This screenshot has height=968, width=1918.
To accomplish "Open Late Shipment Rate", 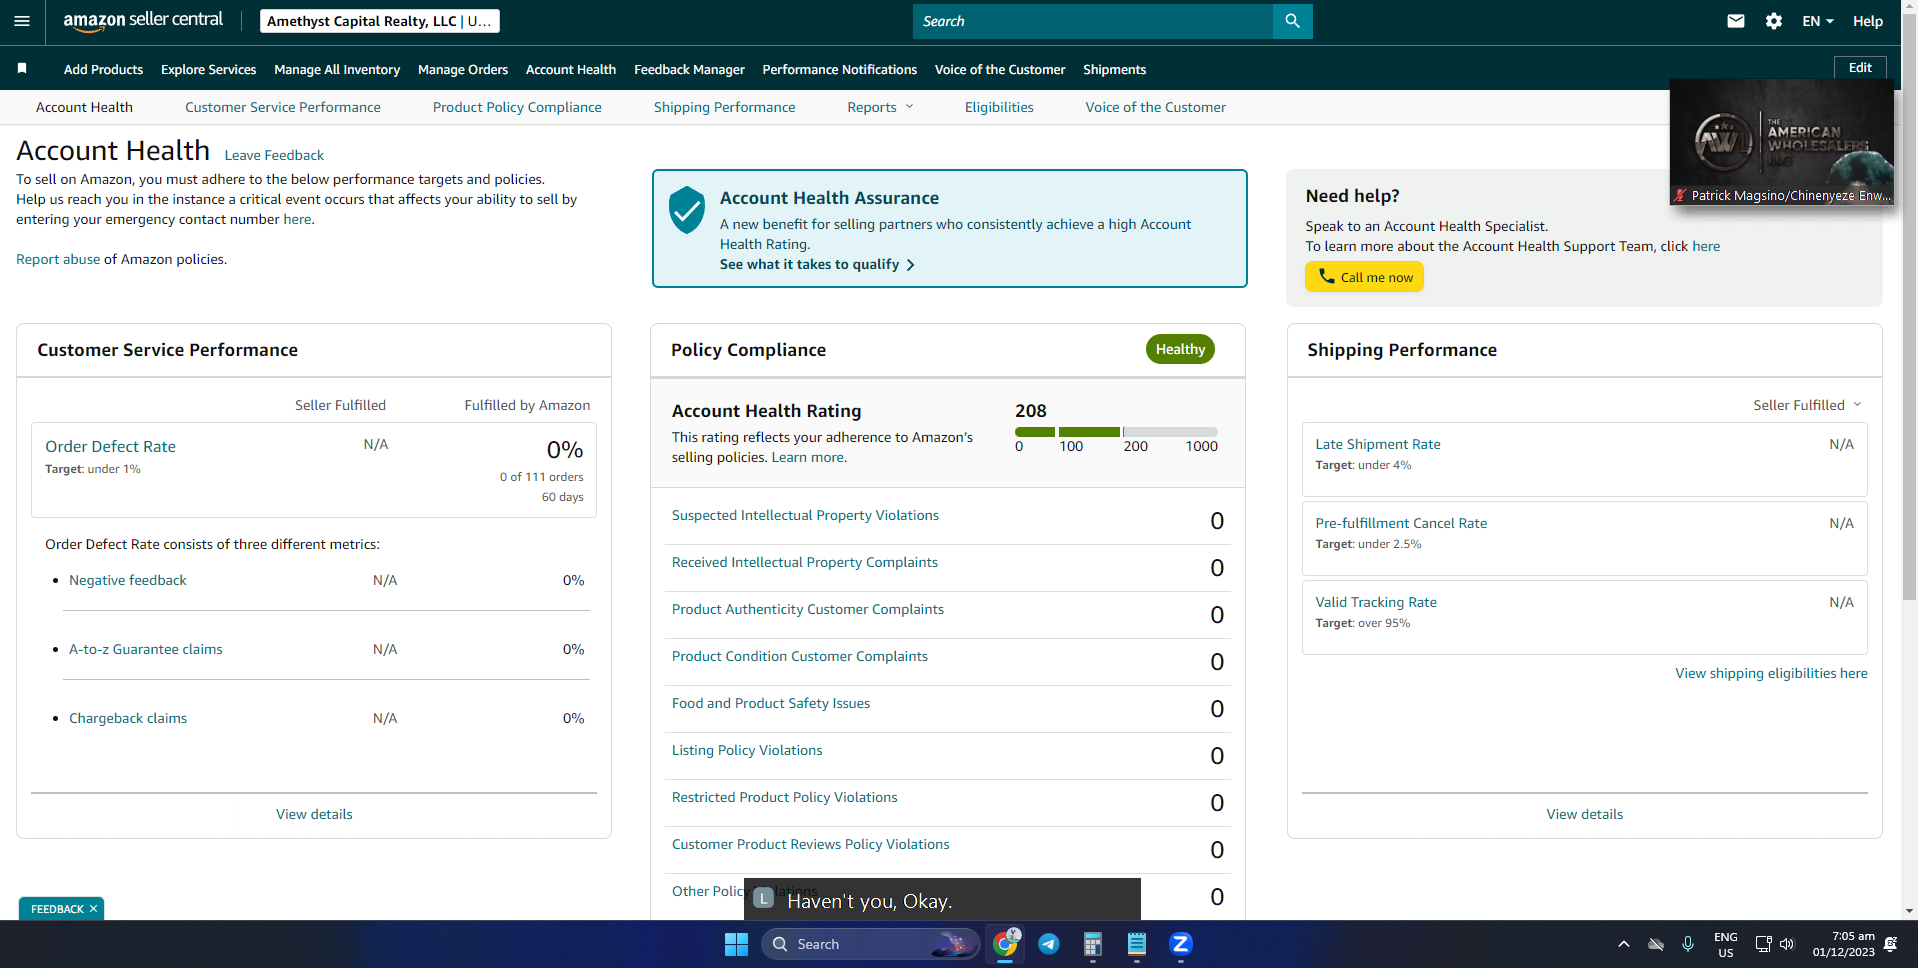I will point(1378,444).
